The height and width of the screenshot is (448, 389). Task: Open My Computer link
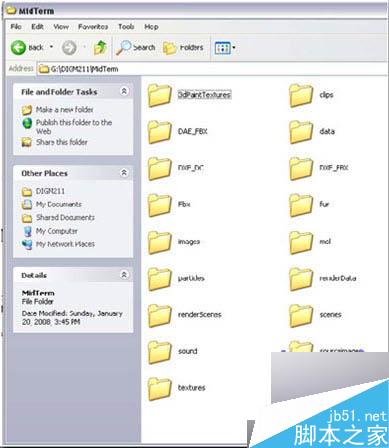coord(57,231)
